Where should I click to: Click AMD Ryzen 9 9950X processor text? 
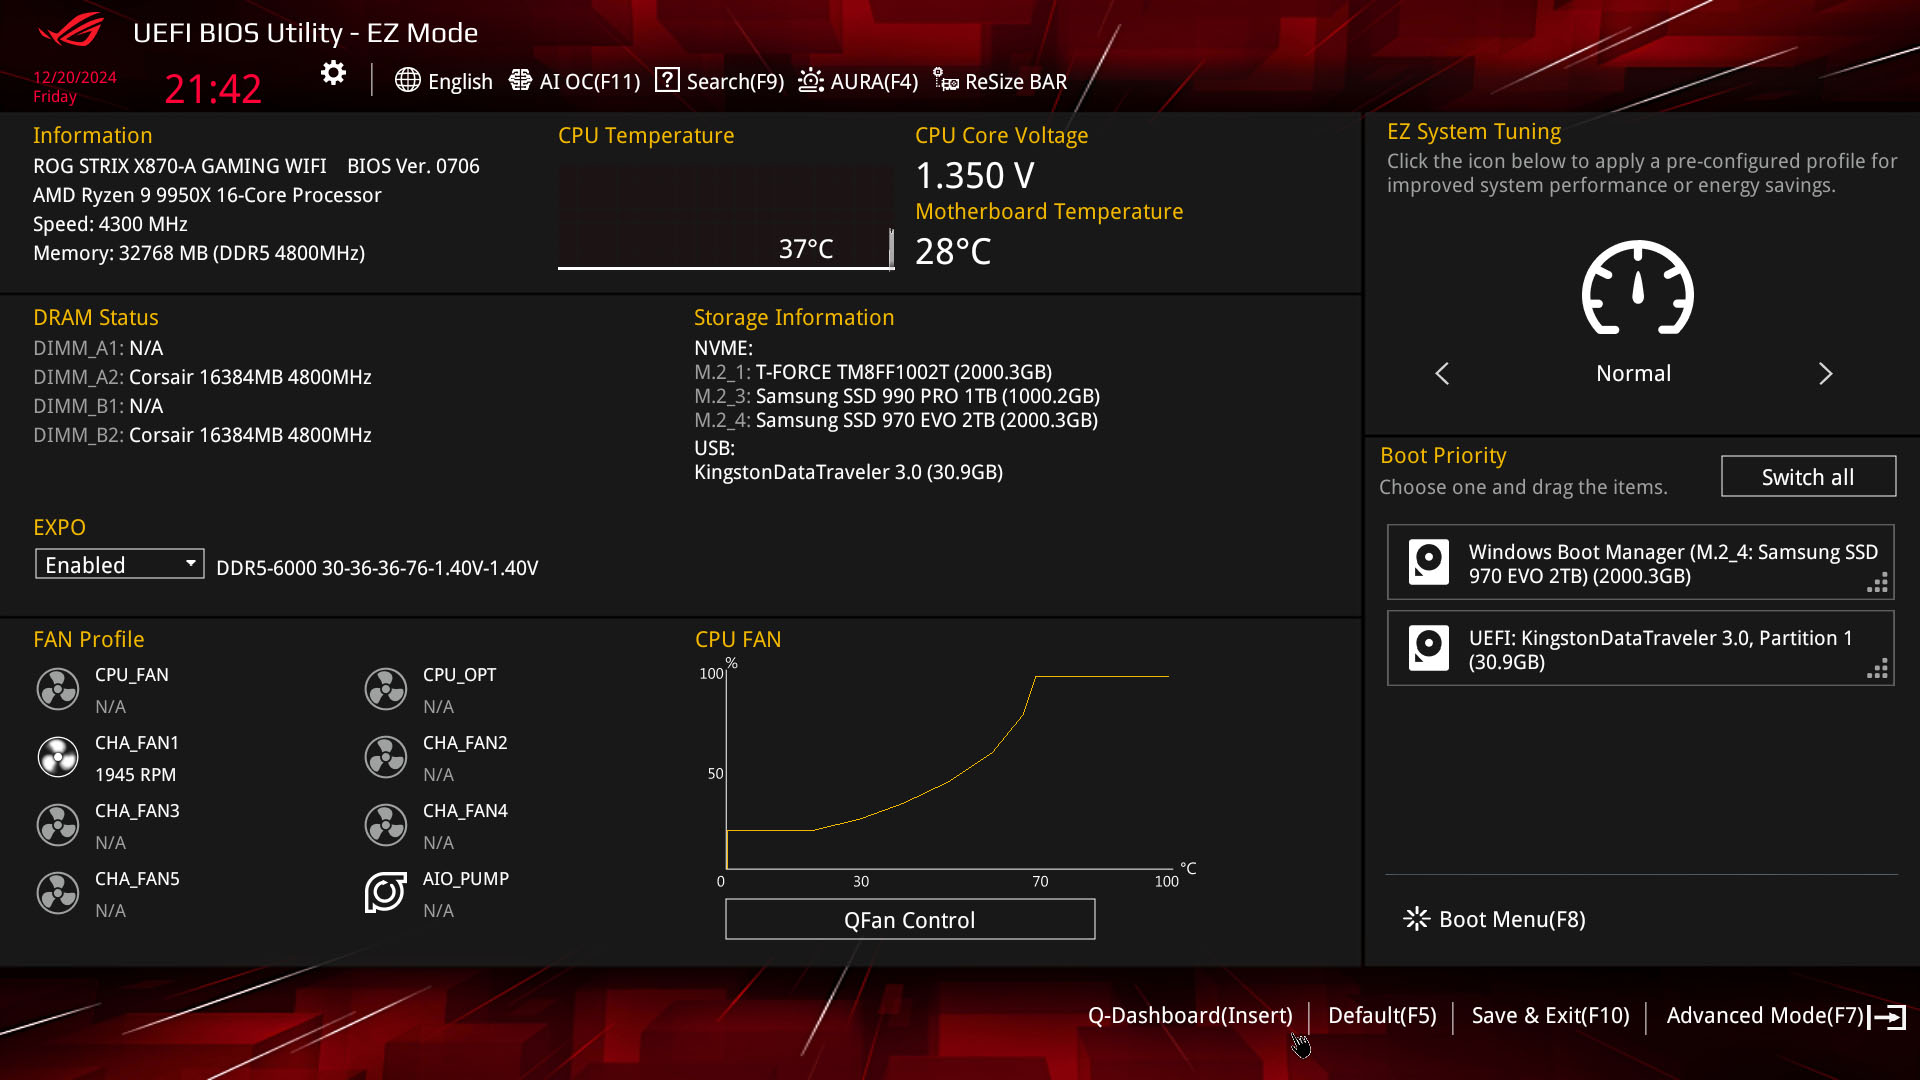pyautogui.click(x=207, y=195)
